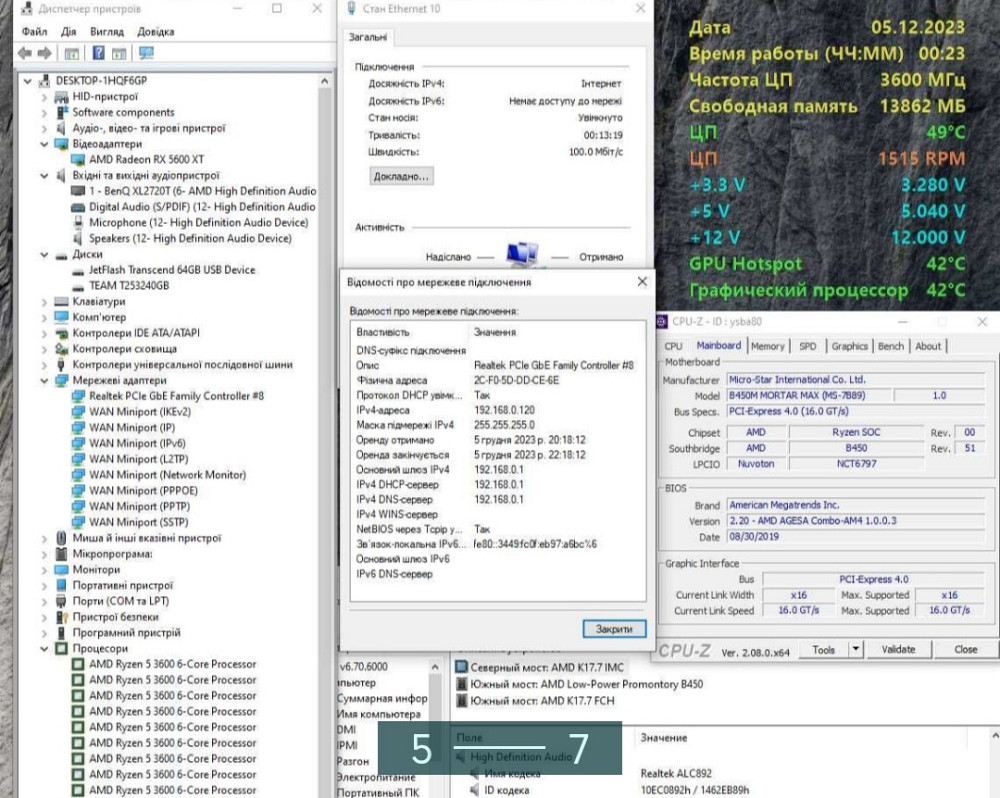Select the TEAM T253240GB disk

(129, 285)
